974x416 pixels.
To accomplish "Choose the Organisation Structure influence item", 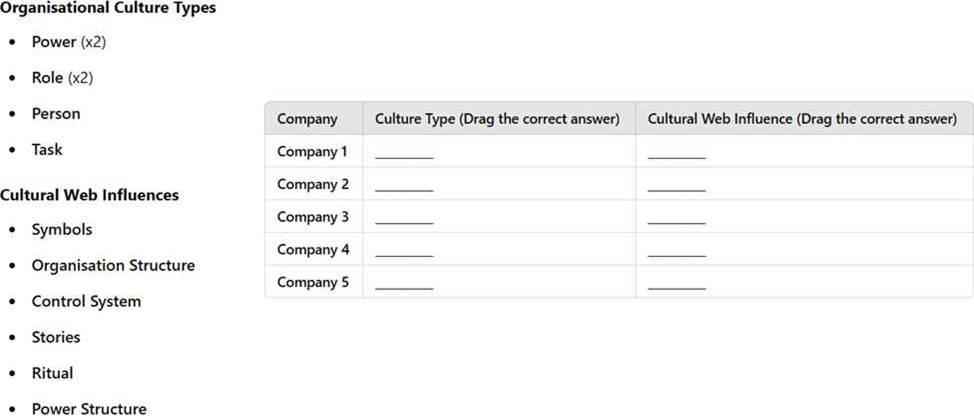I will 113,266.
